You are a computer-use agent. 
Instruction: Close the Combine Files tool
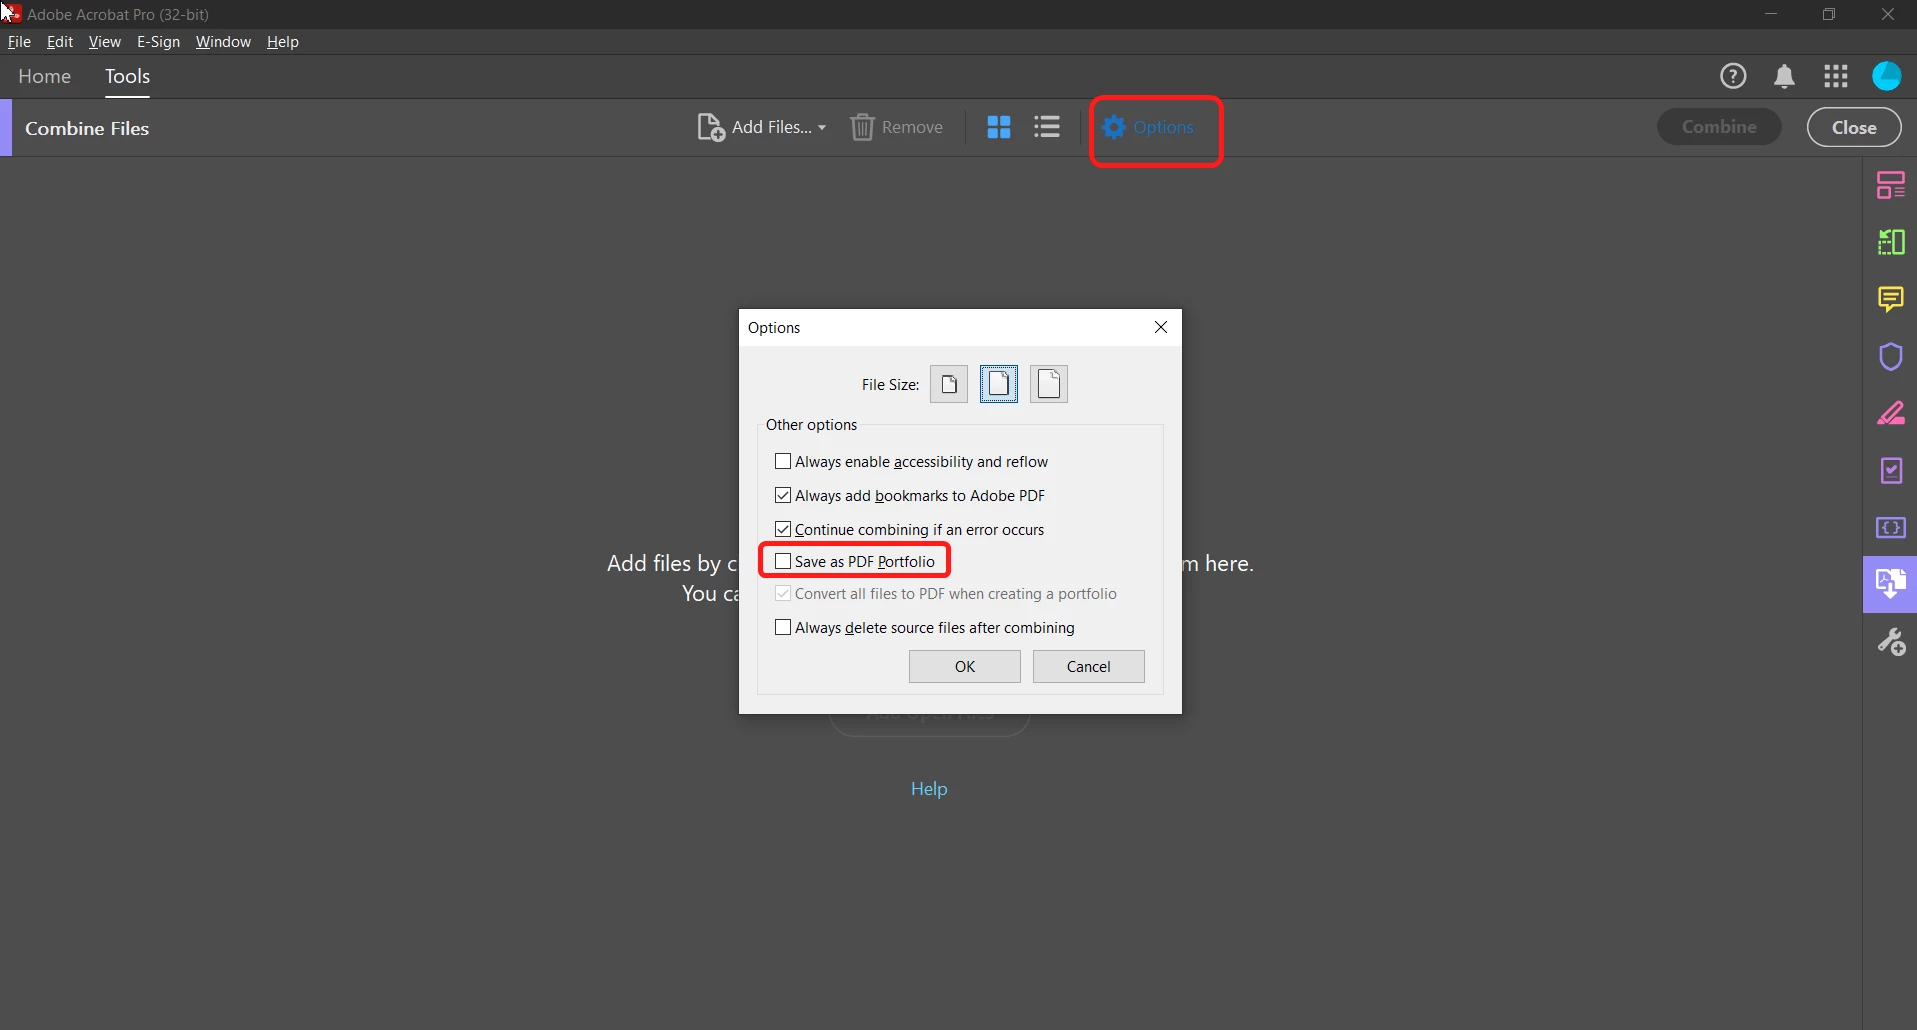tap(1854, 127)
